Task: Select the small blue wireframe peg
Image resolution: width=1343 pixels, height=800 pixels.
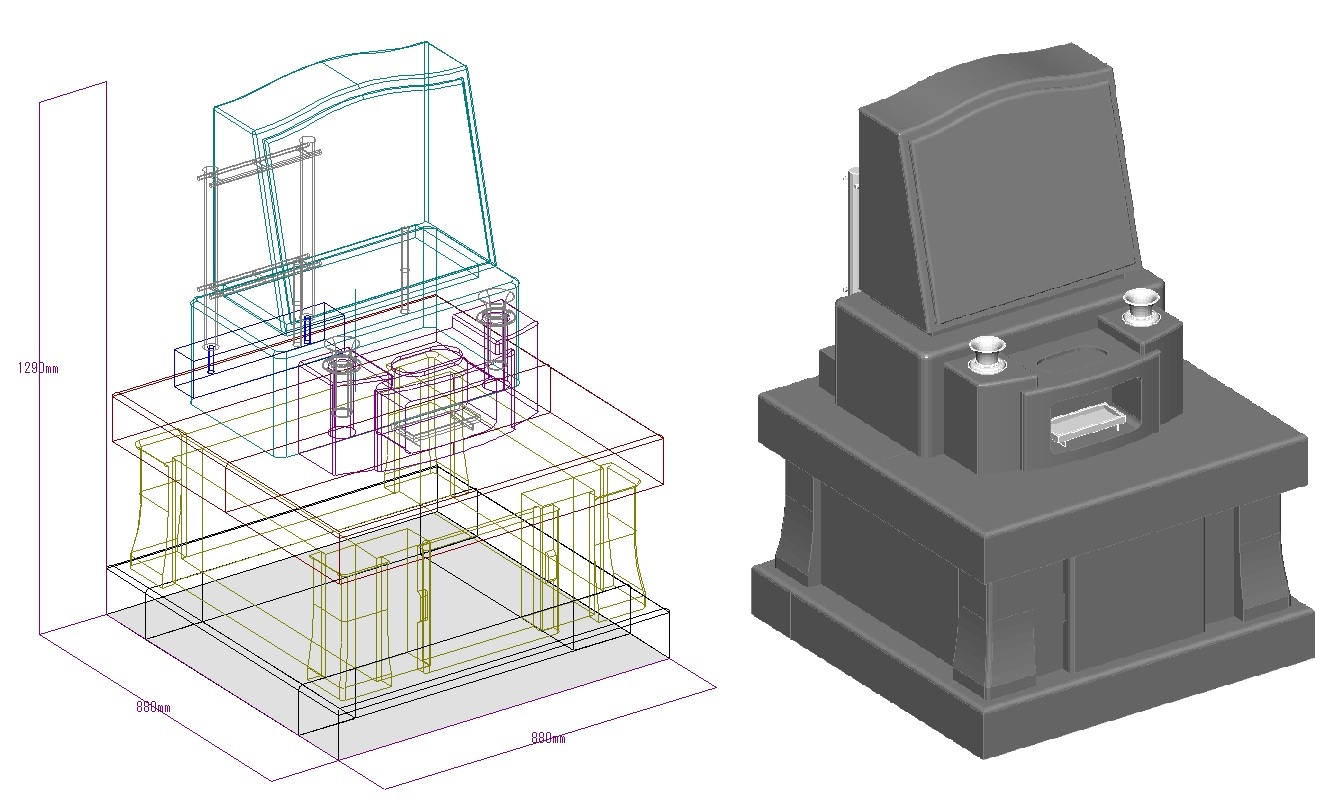Action: [x=307, y=327]
